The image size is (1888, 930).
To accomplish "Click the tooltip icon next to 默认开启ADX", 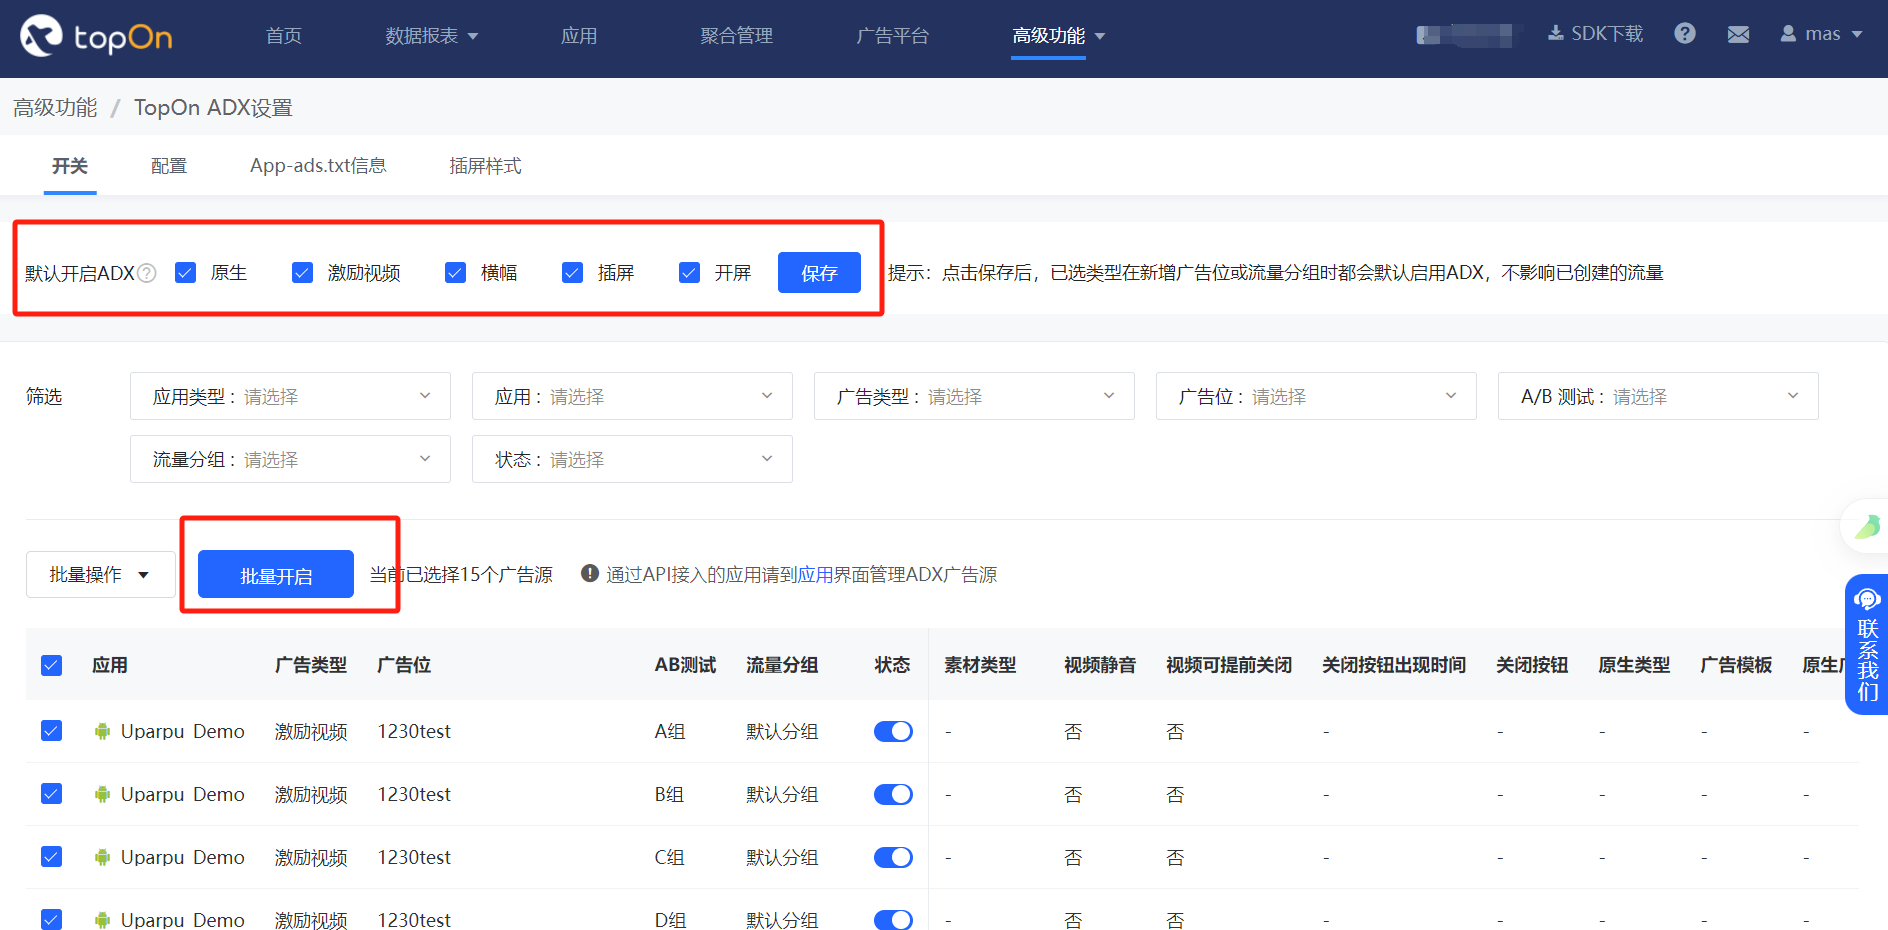I will pyautogui.click(x=146, y=272).
